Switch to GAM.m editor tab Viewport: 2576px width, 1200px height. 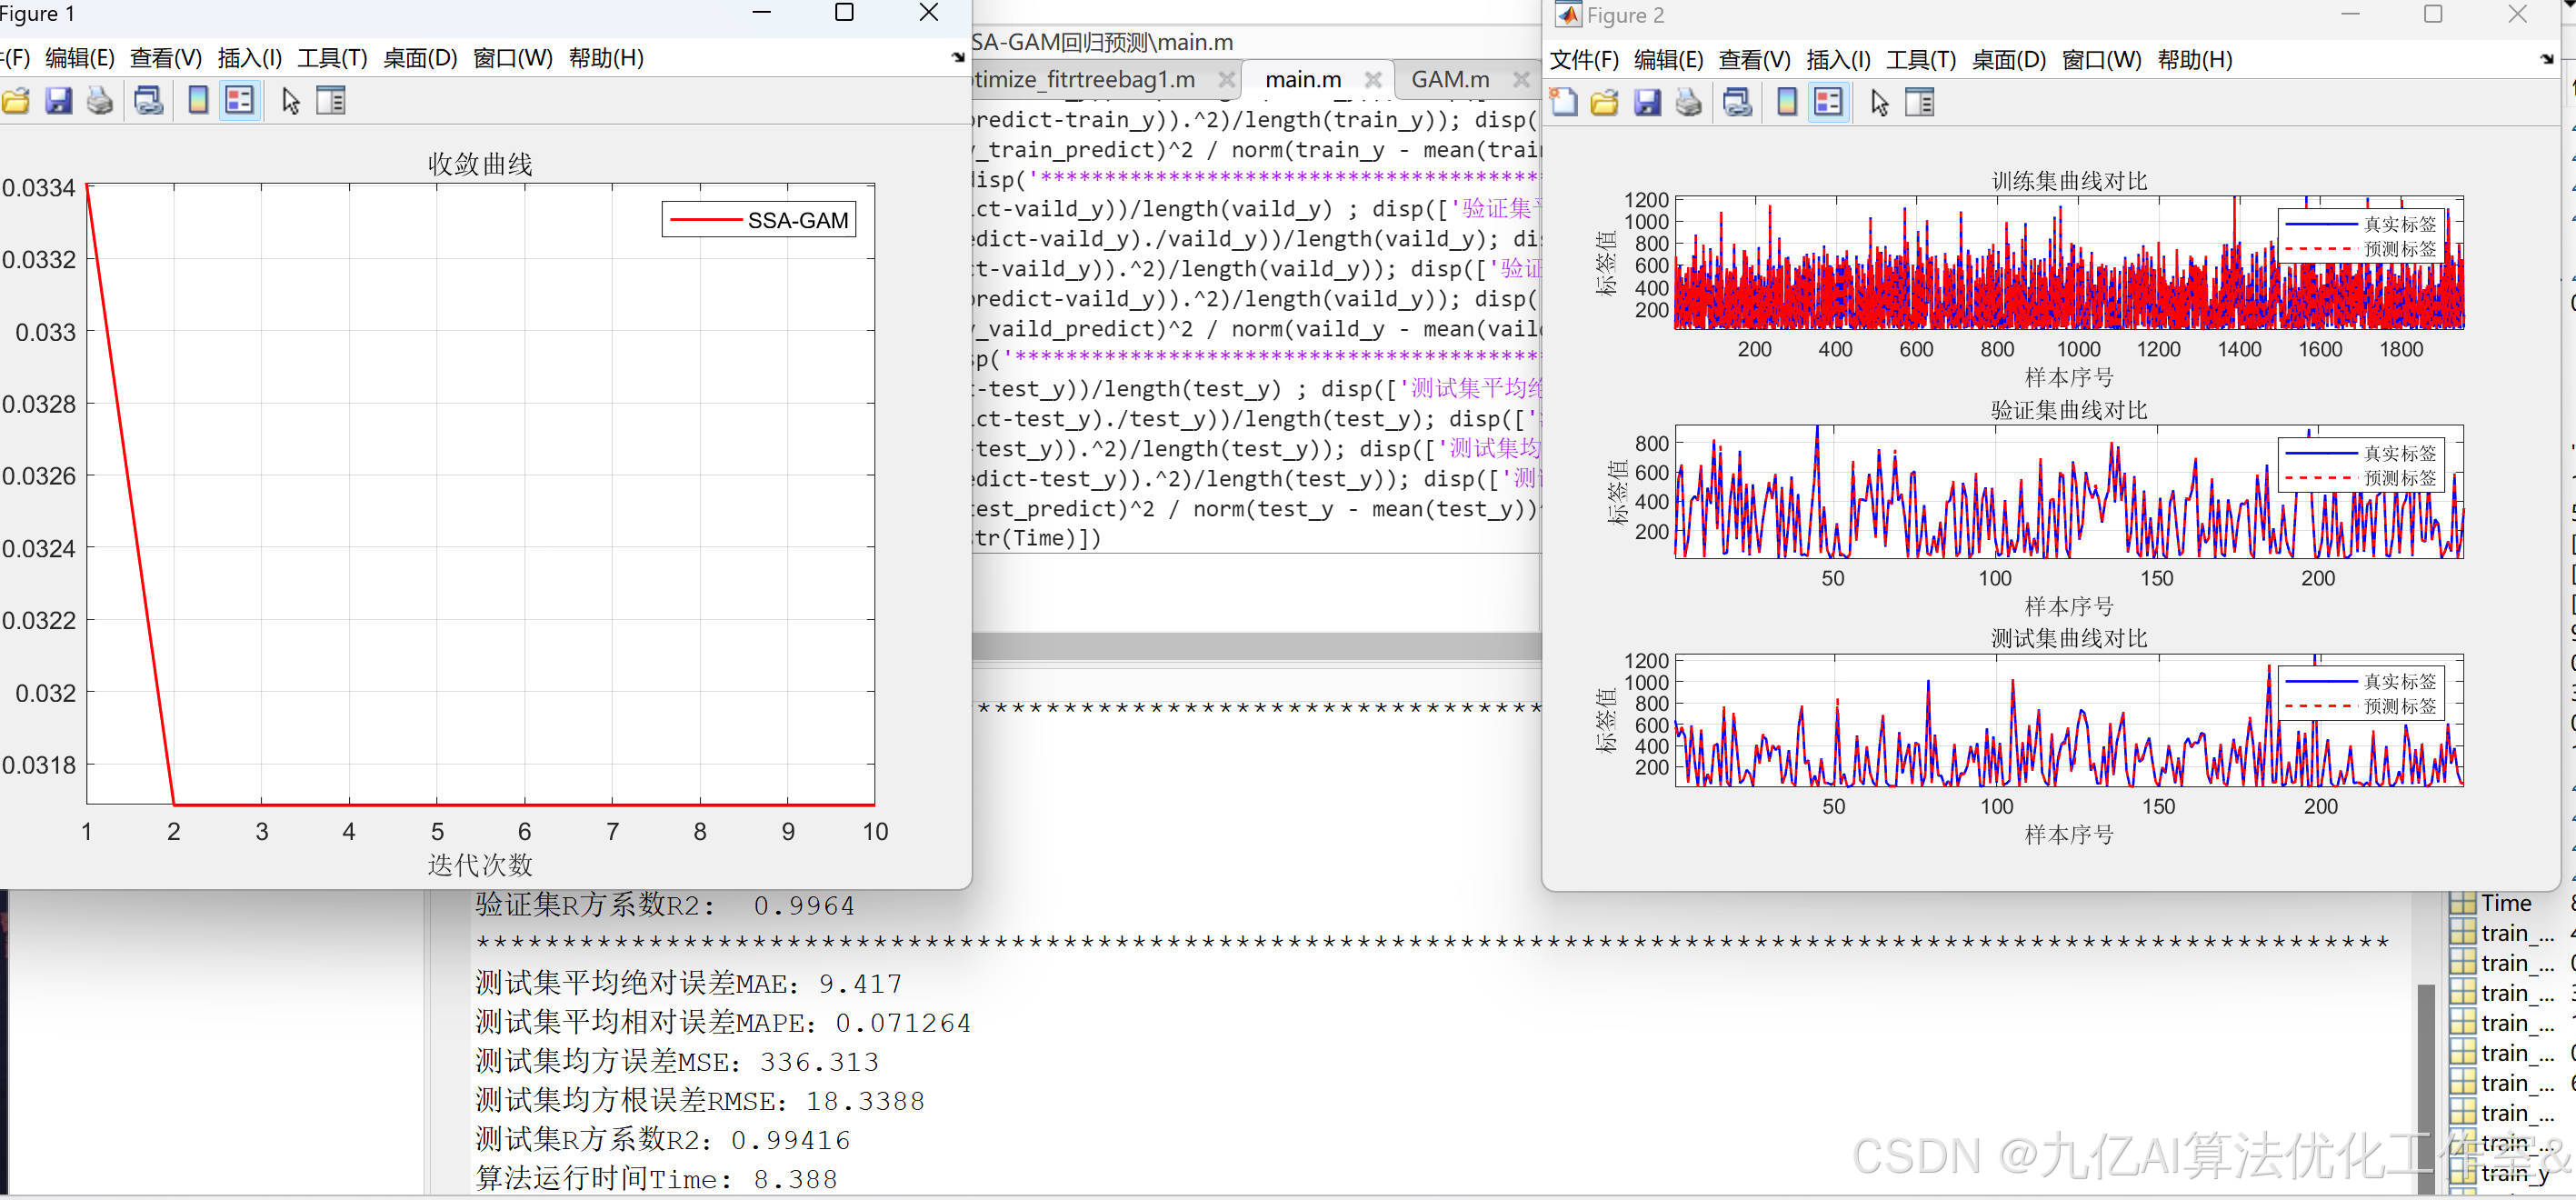tap(1450, 79)
